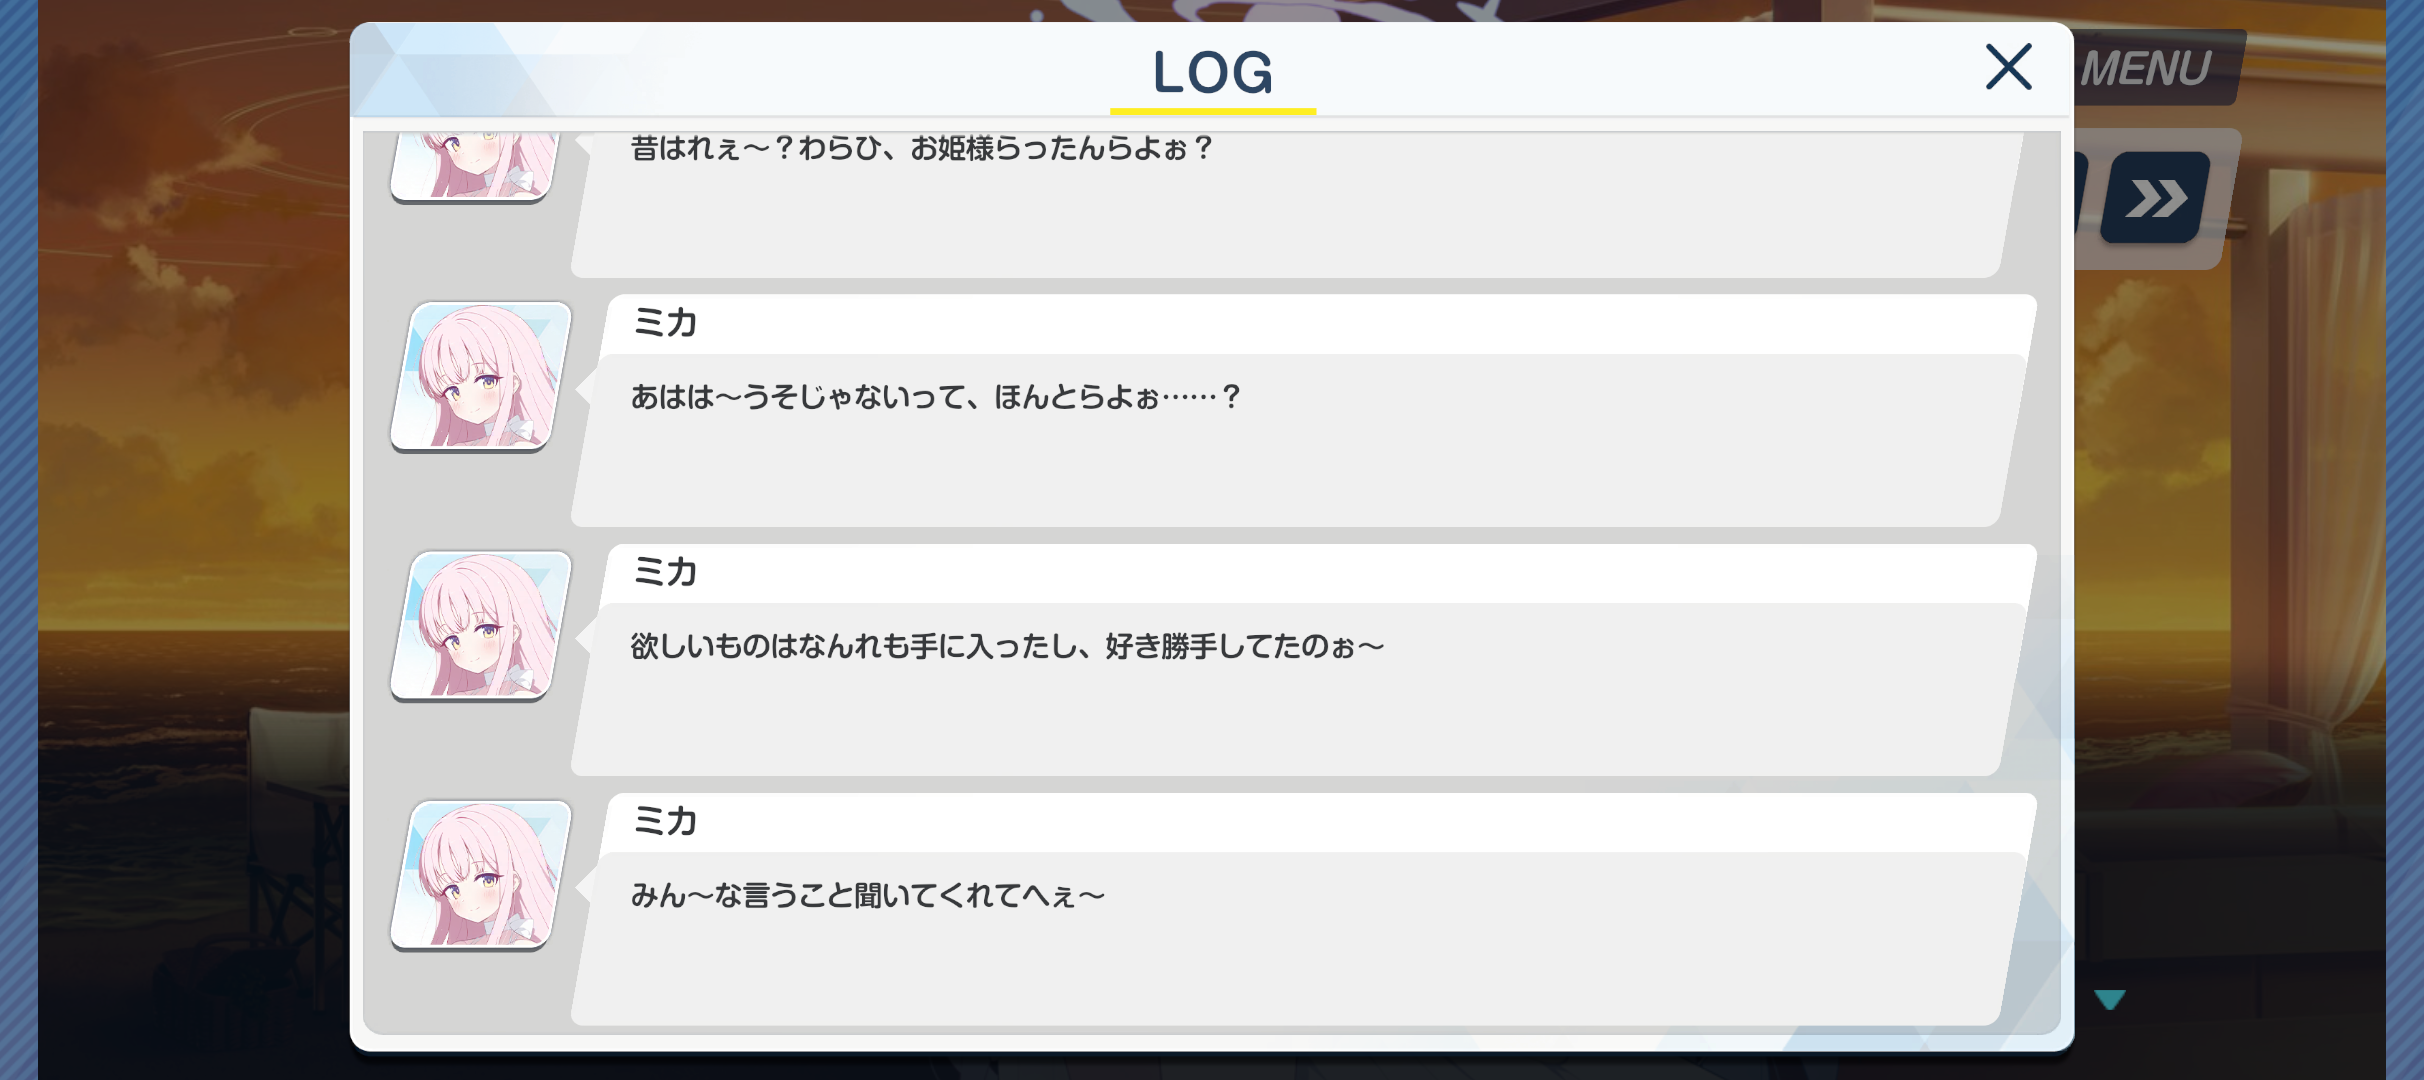This screenshot has height=1080, width=2424.
Task: Click the light blue triangular header decoration
Action: (x=450, y=70)
